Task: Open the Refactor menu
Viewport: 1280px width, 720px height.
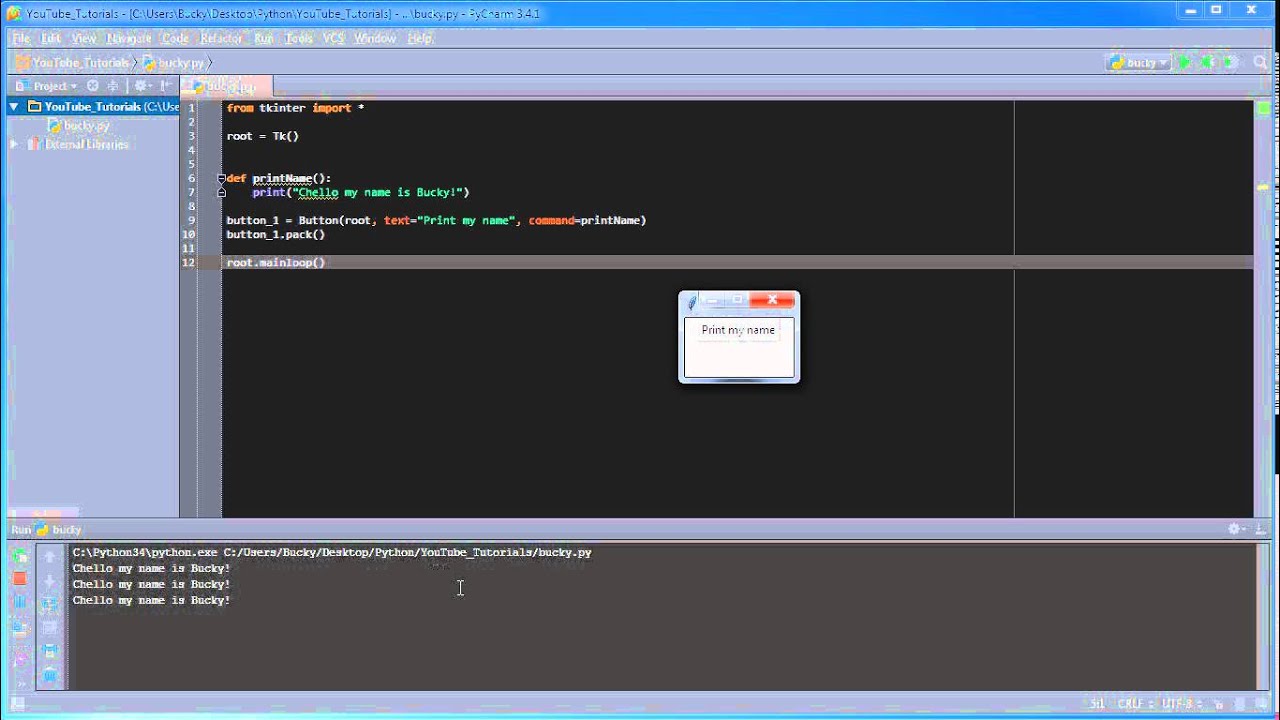Action: pyautogui.click(x=221, y=38)
